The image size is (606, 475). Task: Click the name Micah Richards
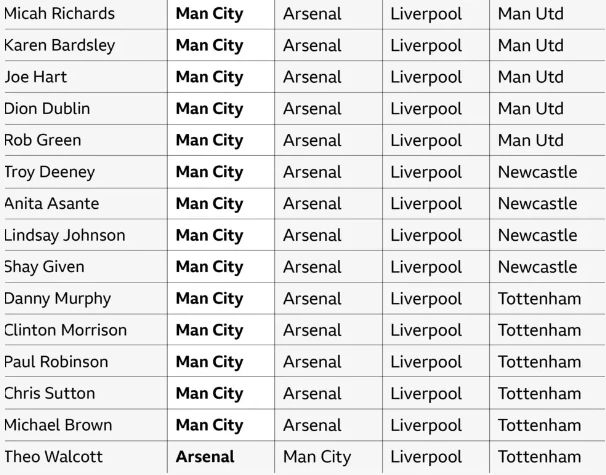click(x=59, y=14)
